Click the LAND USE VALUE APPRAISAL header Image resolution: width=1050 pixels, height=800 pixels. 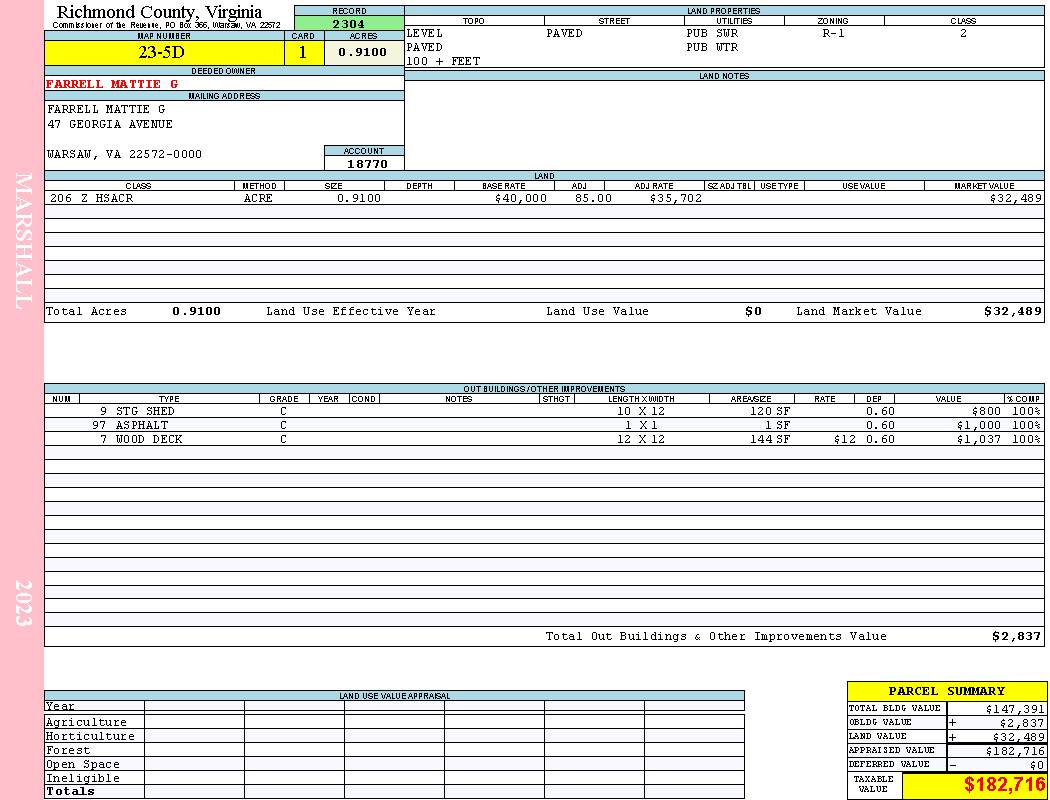(x=394, y=696)
